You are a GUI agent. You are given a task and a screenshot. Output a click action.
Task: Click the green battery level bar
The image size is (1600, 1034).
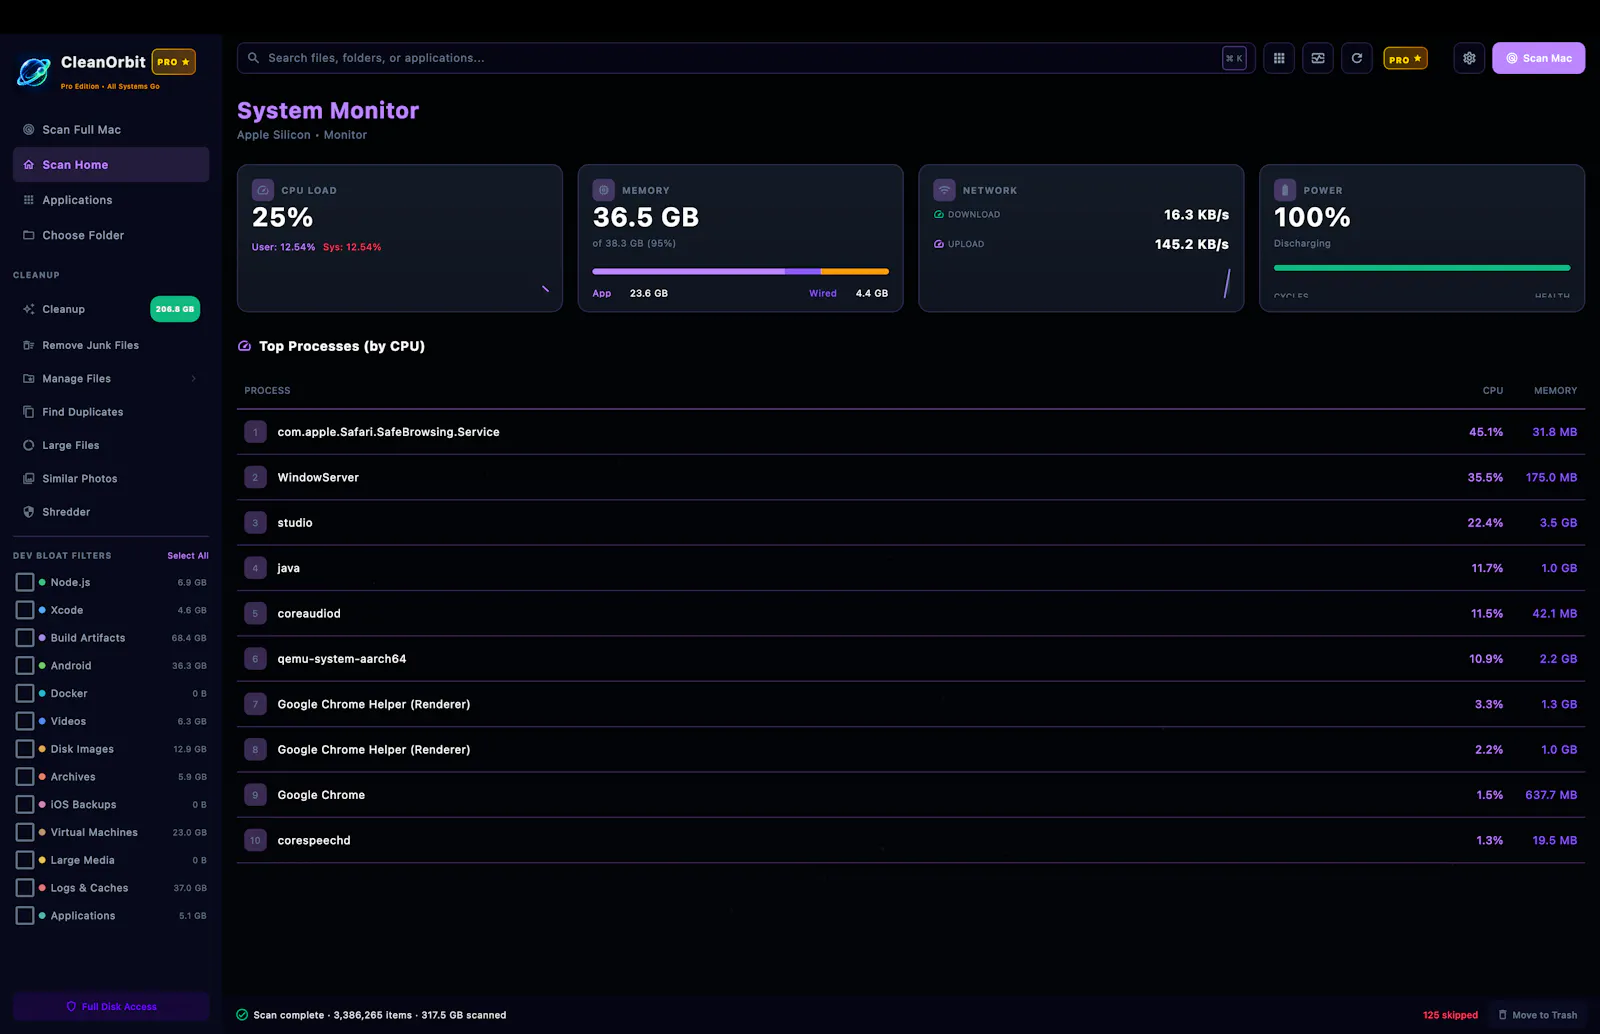pyautogui.click(x=1422, y=268)
